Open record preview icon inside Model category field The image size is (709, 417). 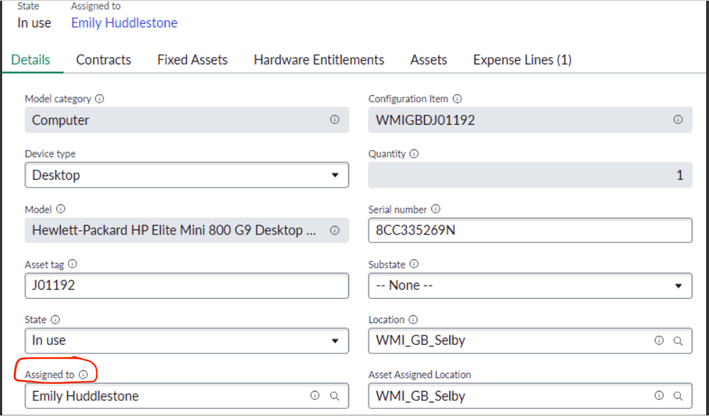(x=334, y=119)
